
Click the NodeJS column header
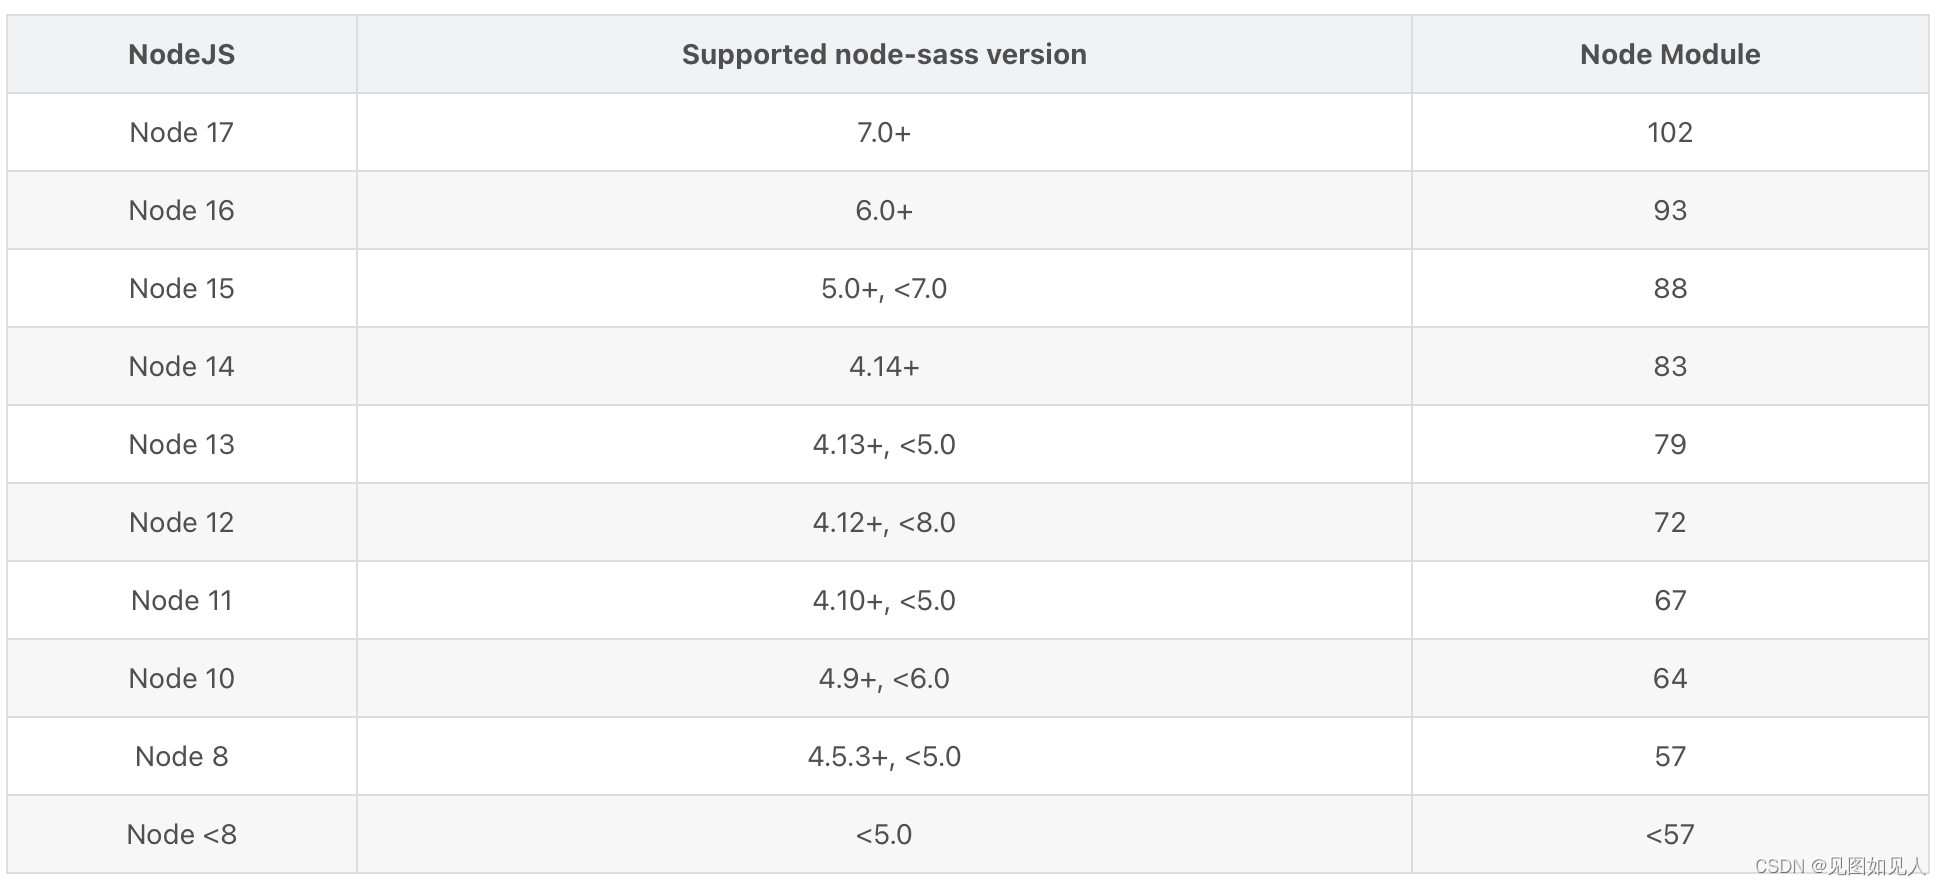pos(181,55)
